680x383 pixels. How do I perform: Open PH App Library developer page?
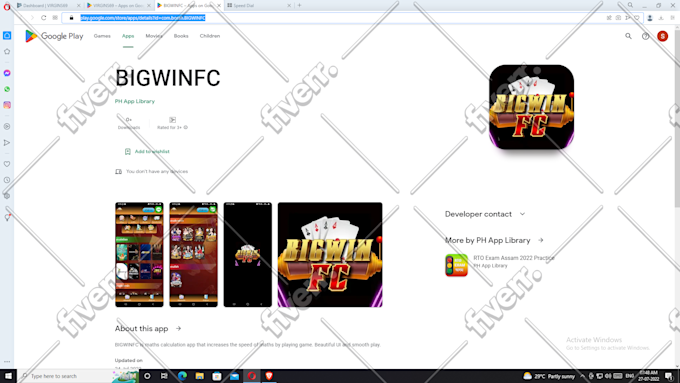[134, 101]
